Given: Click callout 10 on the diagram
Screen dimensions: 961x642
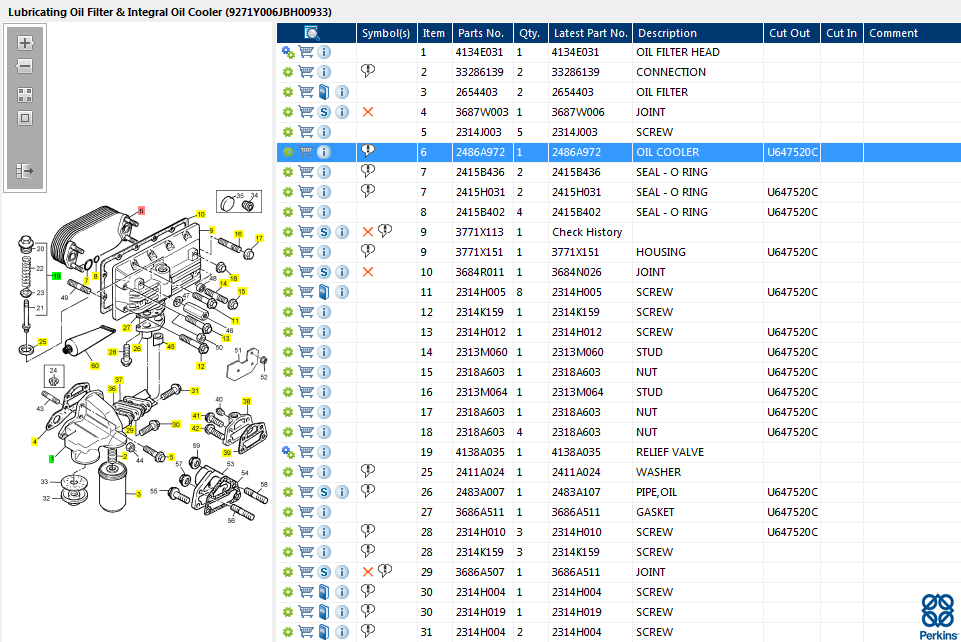Looking at the screenshot, I should [200, 214].
